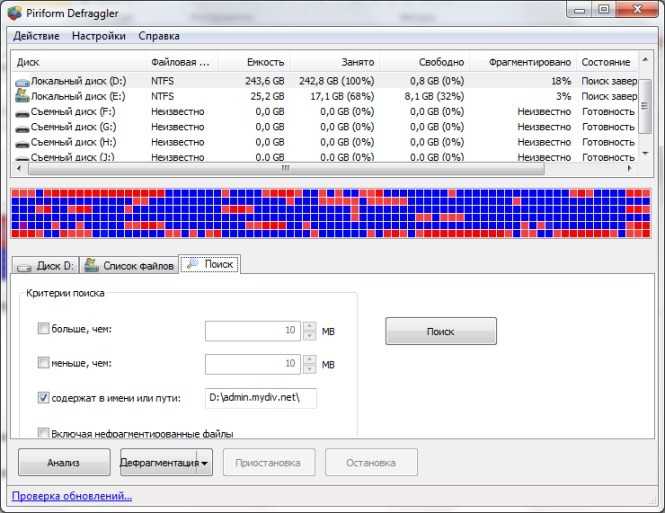Switch to the Диск D: tab
This screenshot has width=665, height=513.
coord(46,266)
